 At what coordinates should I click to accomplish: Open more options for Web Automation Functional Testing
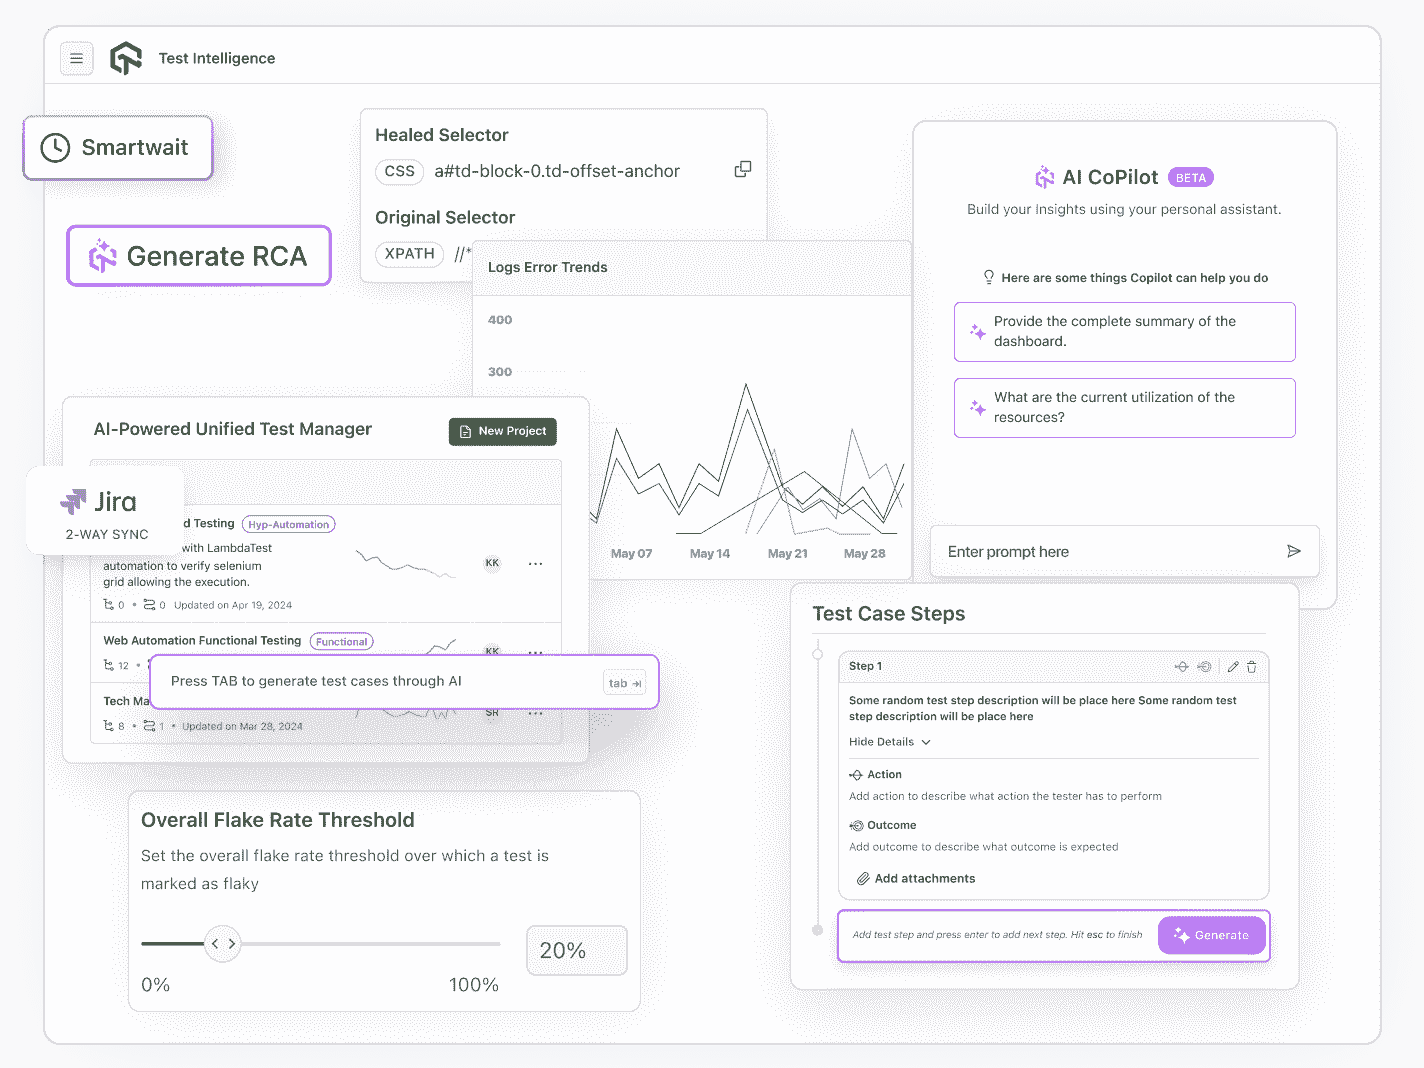pos(535,651)
